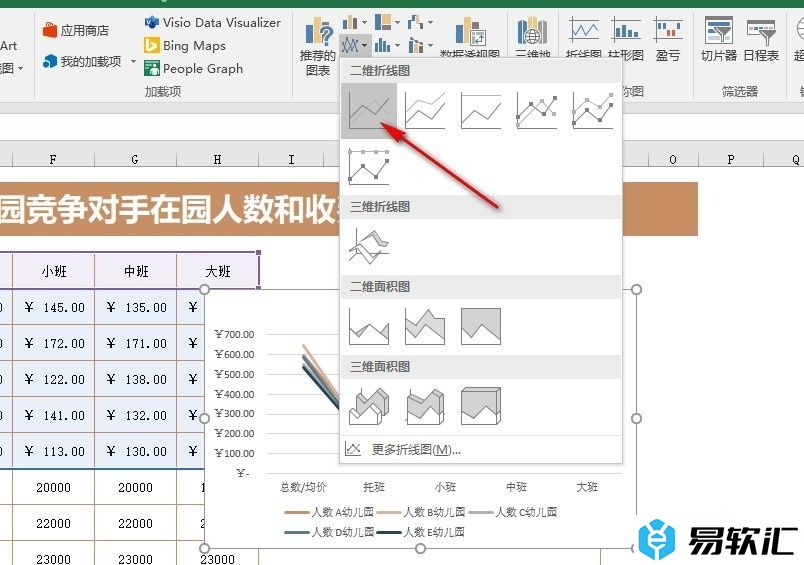This screenshot has height=565, width=804.
Task: Insert a 盈亏 win/loss sparkline
Action: (x=668, y=38)
